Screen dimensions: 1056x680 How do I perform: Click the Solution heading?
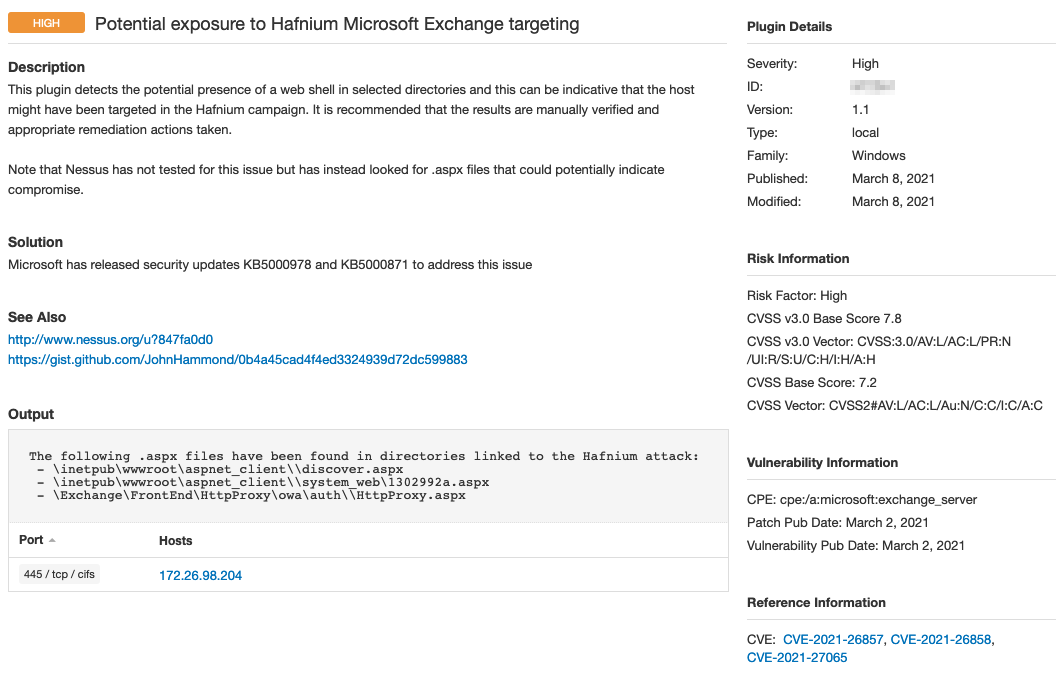(x=35, y=242)
